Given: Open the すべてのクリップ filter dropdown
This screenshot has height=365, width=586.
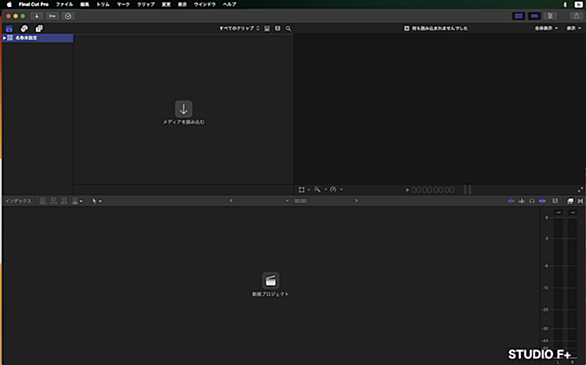Looking at the screenshot, I should [239, 28].
